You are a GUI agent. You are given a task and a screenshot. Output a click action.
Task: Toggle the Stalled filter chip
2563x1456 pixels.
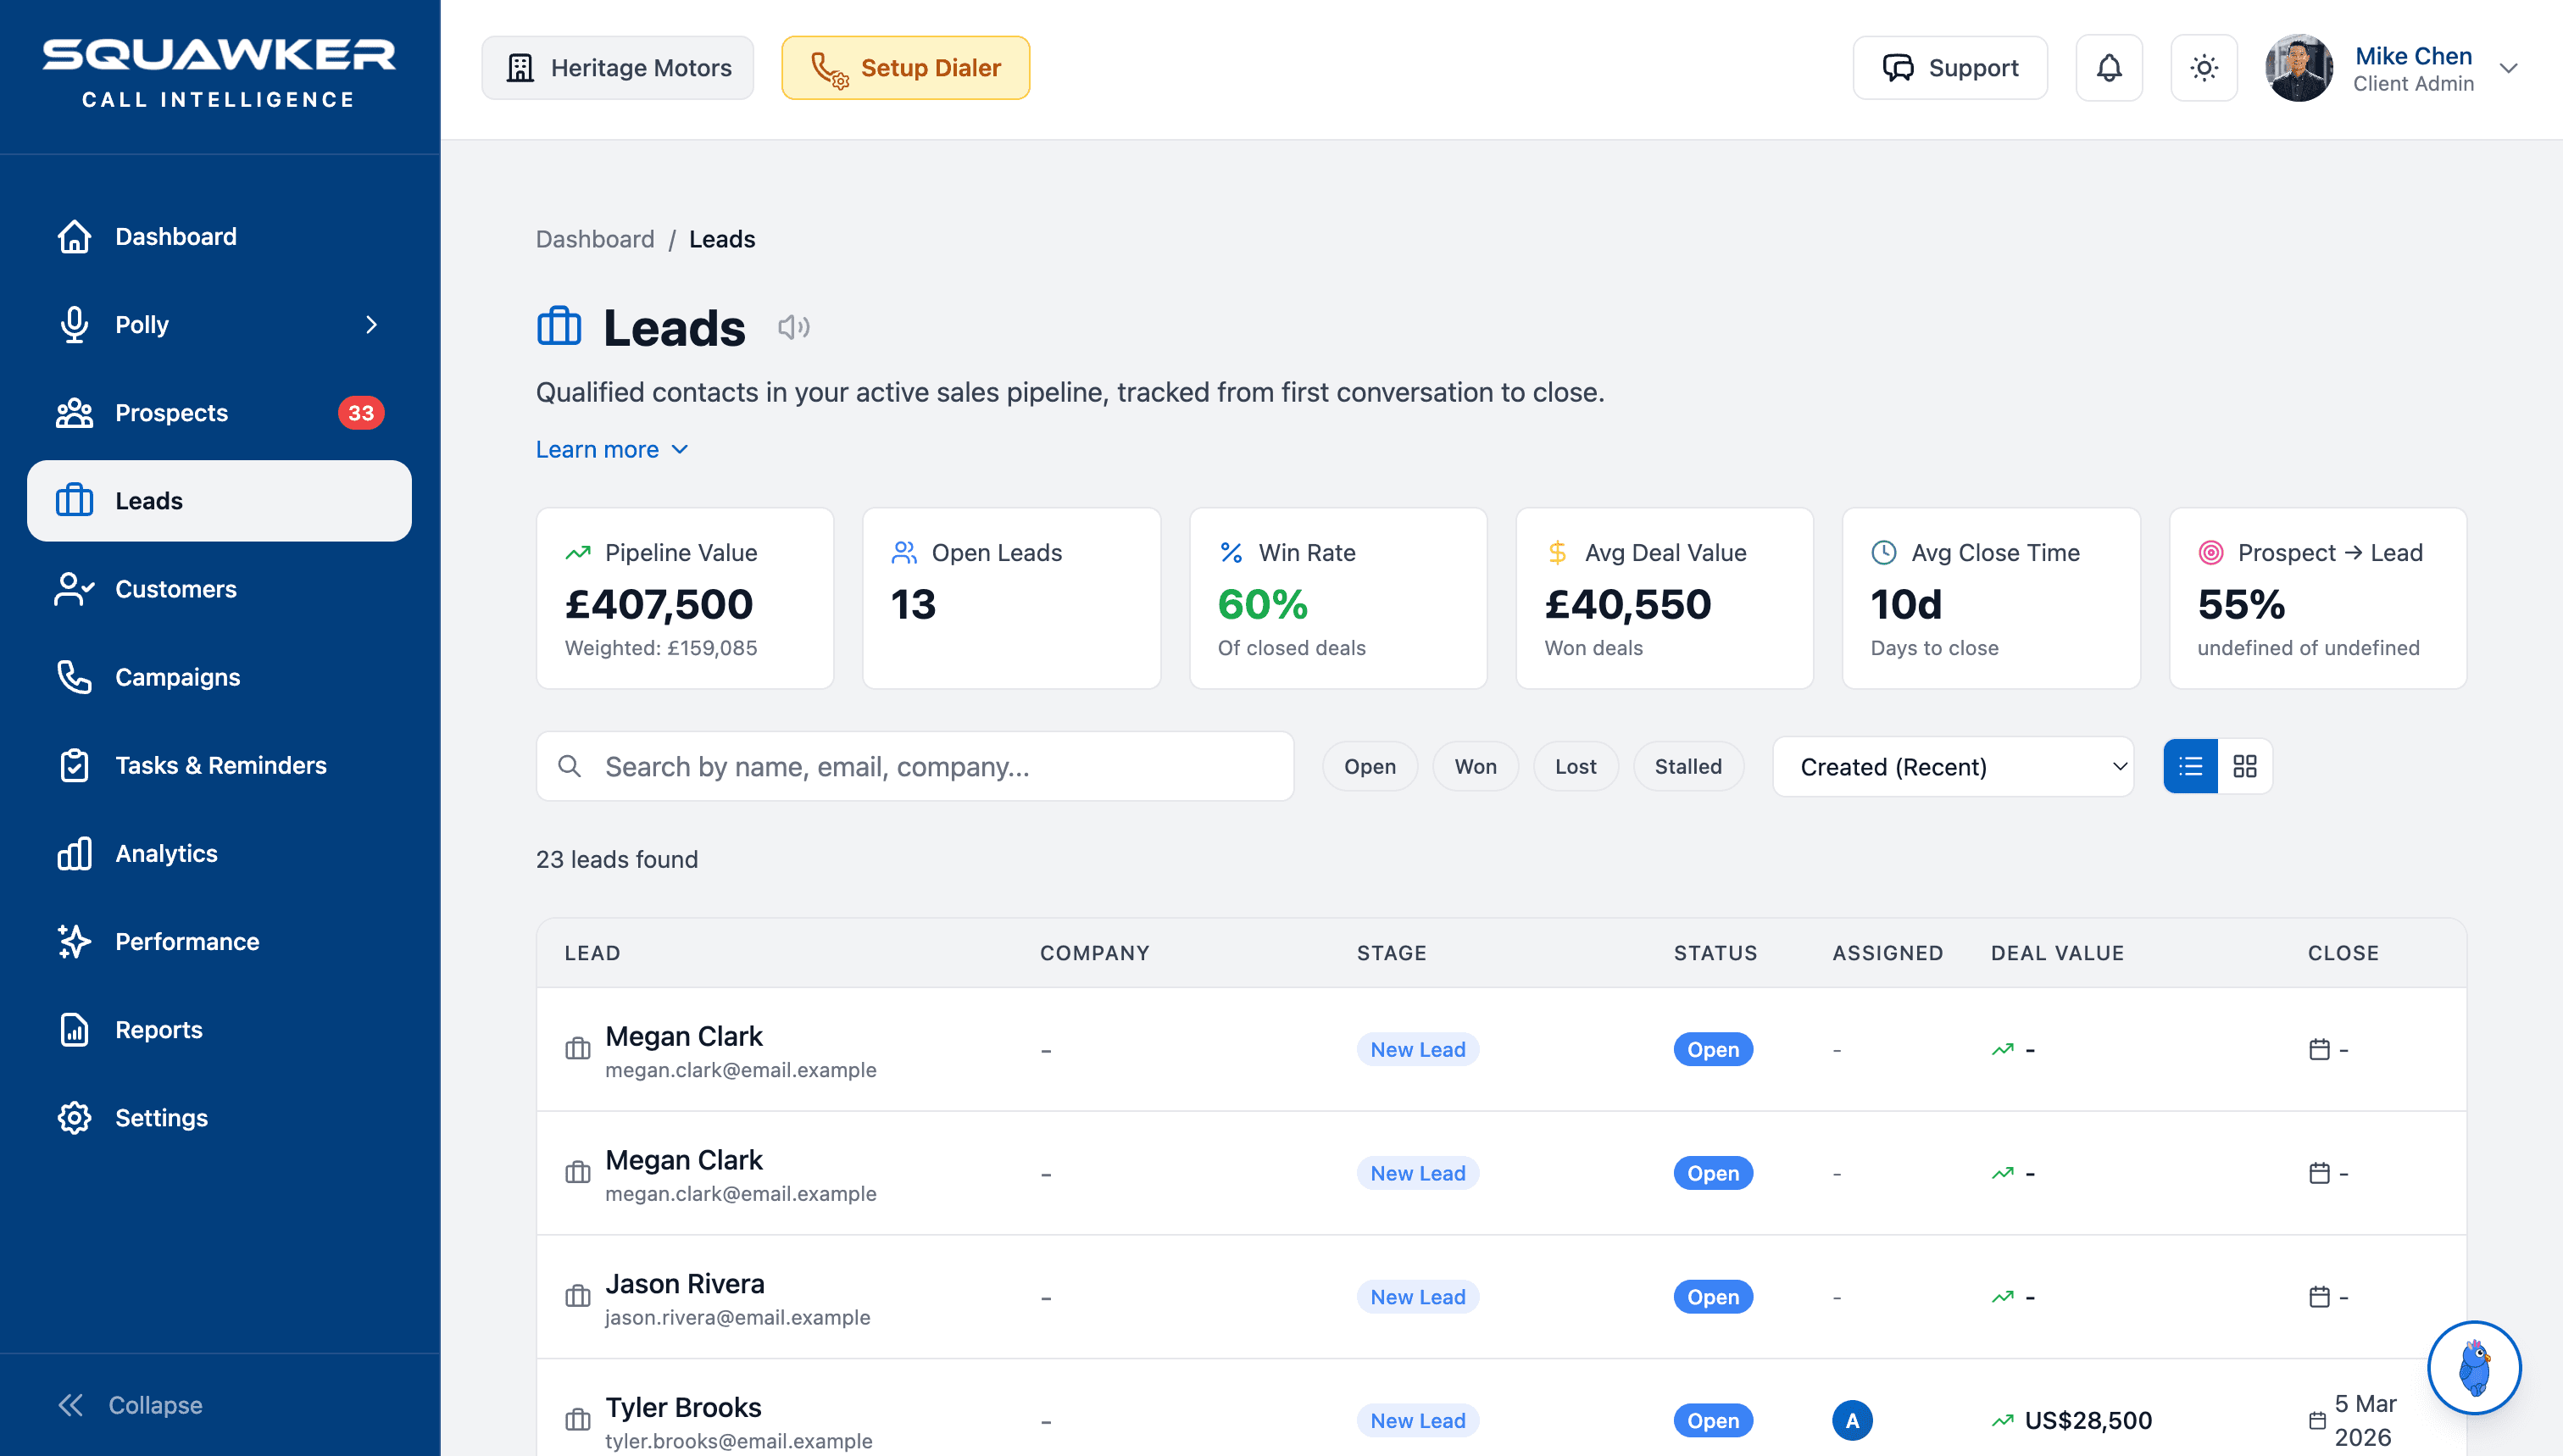(x=1688, y=766)
